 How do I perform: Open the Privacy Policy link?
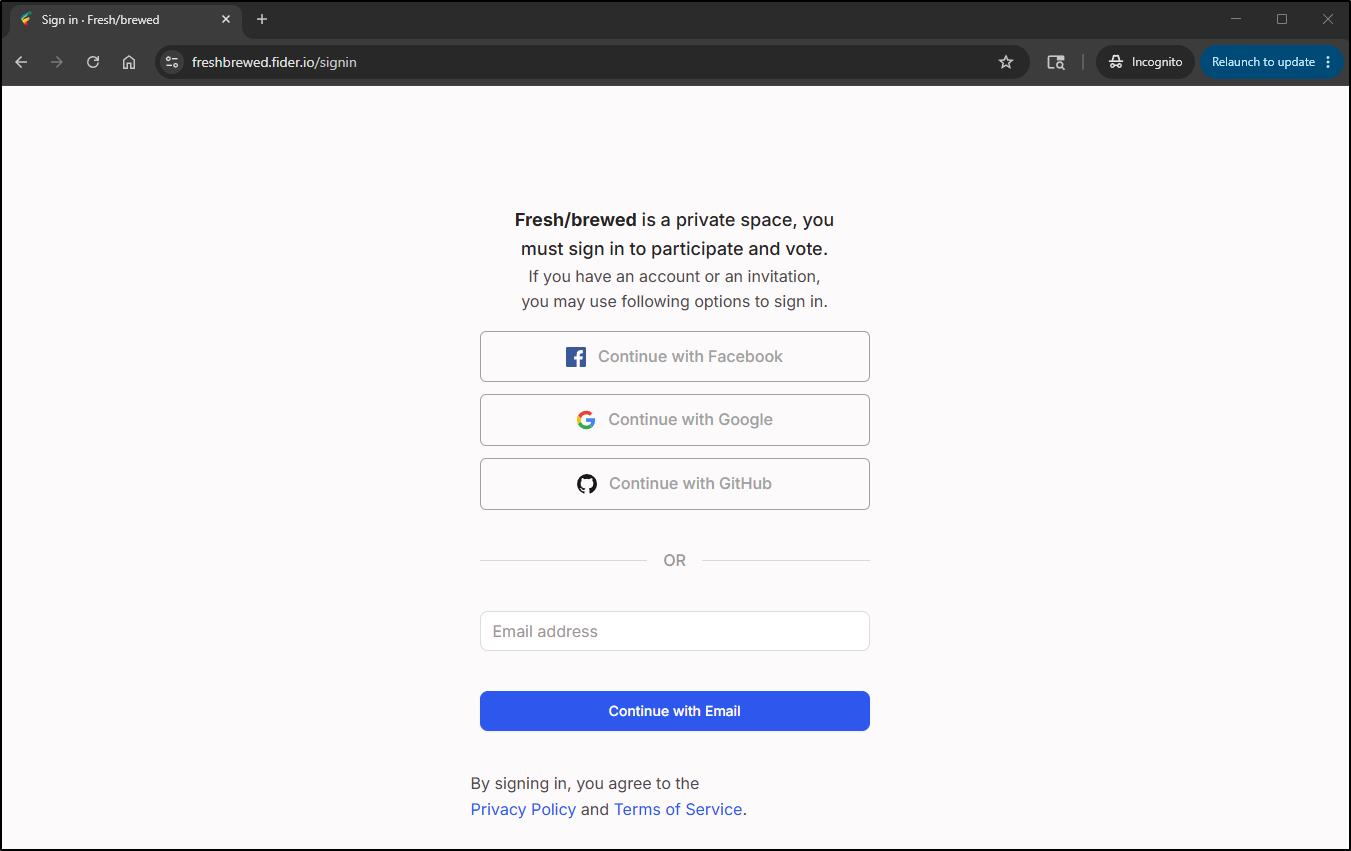[x=523, y=810]
